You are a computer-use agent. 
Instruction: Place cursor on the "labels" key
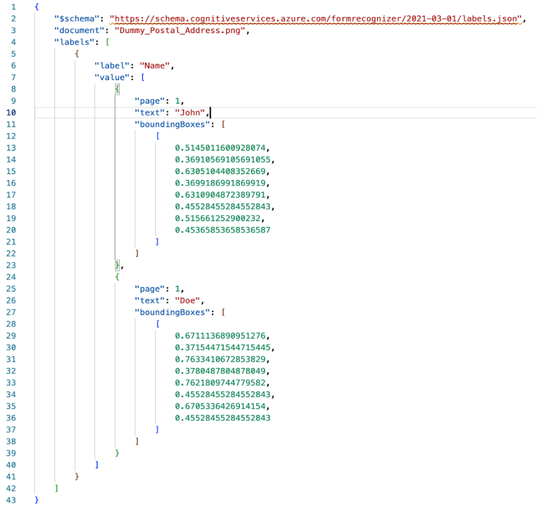click(74, 42)
